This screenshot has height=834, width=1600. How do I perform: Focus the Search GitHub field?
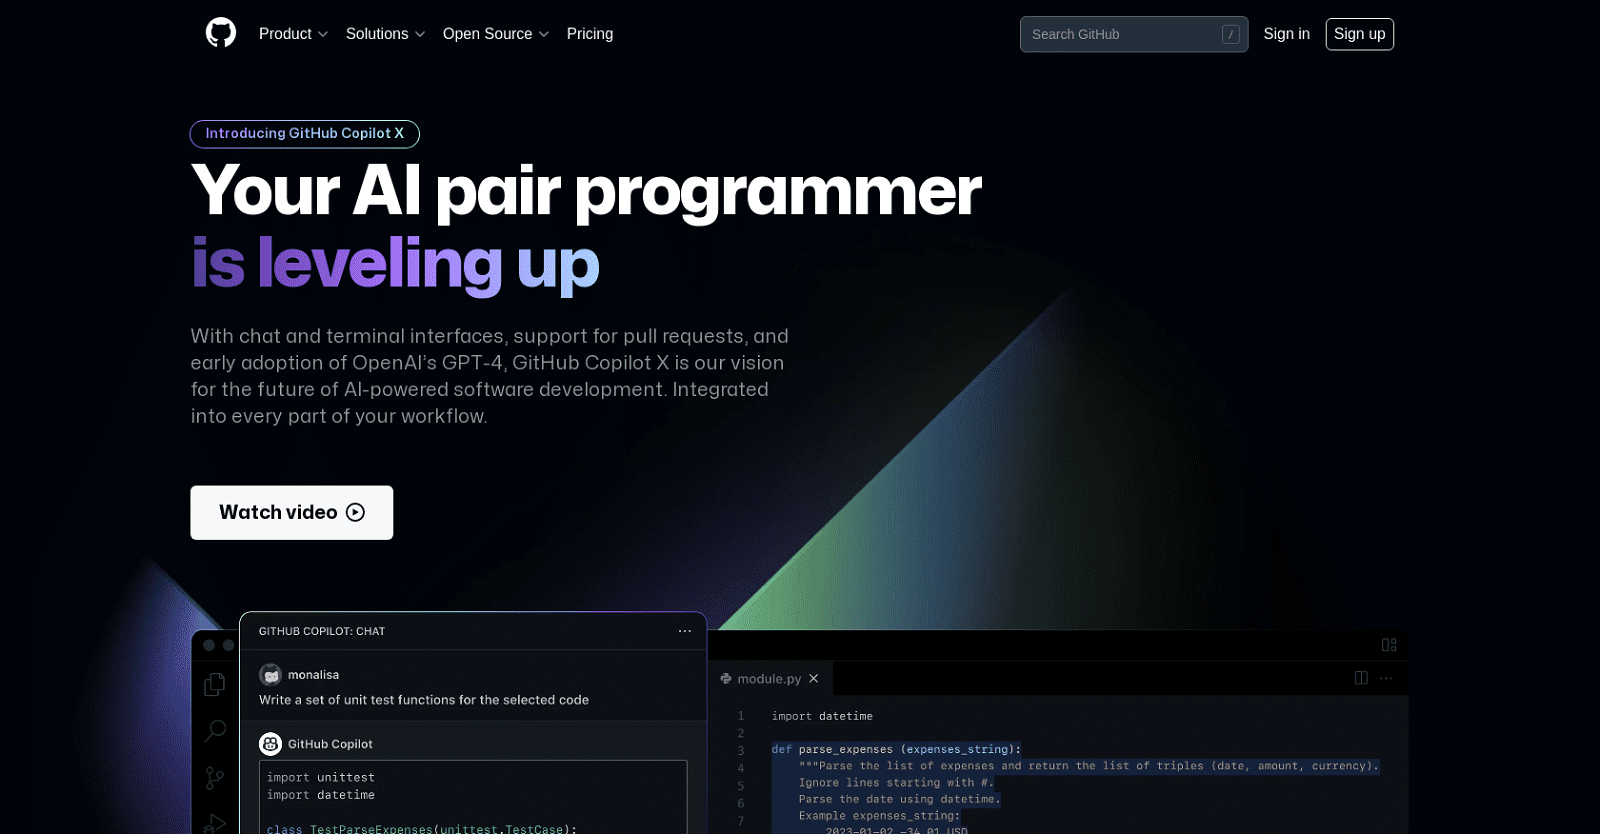coord(1134,34)
